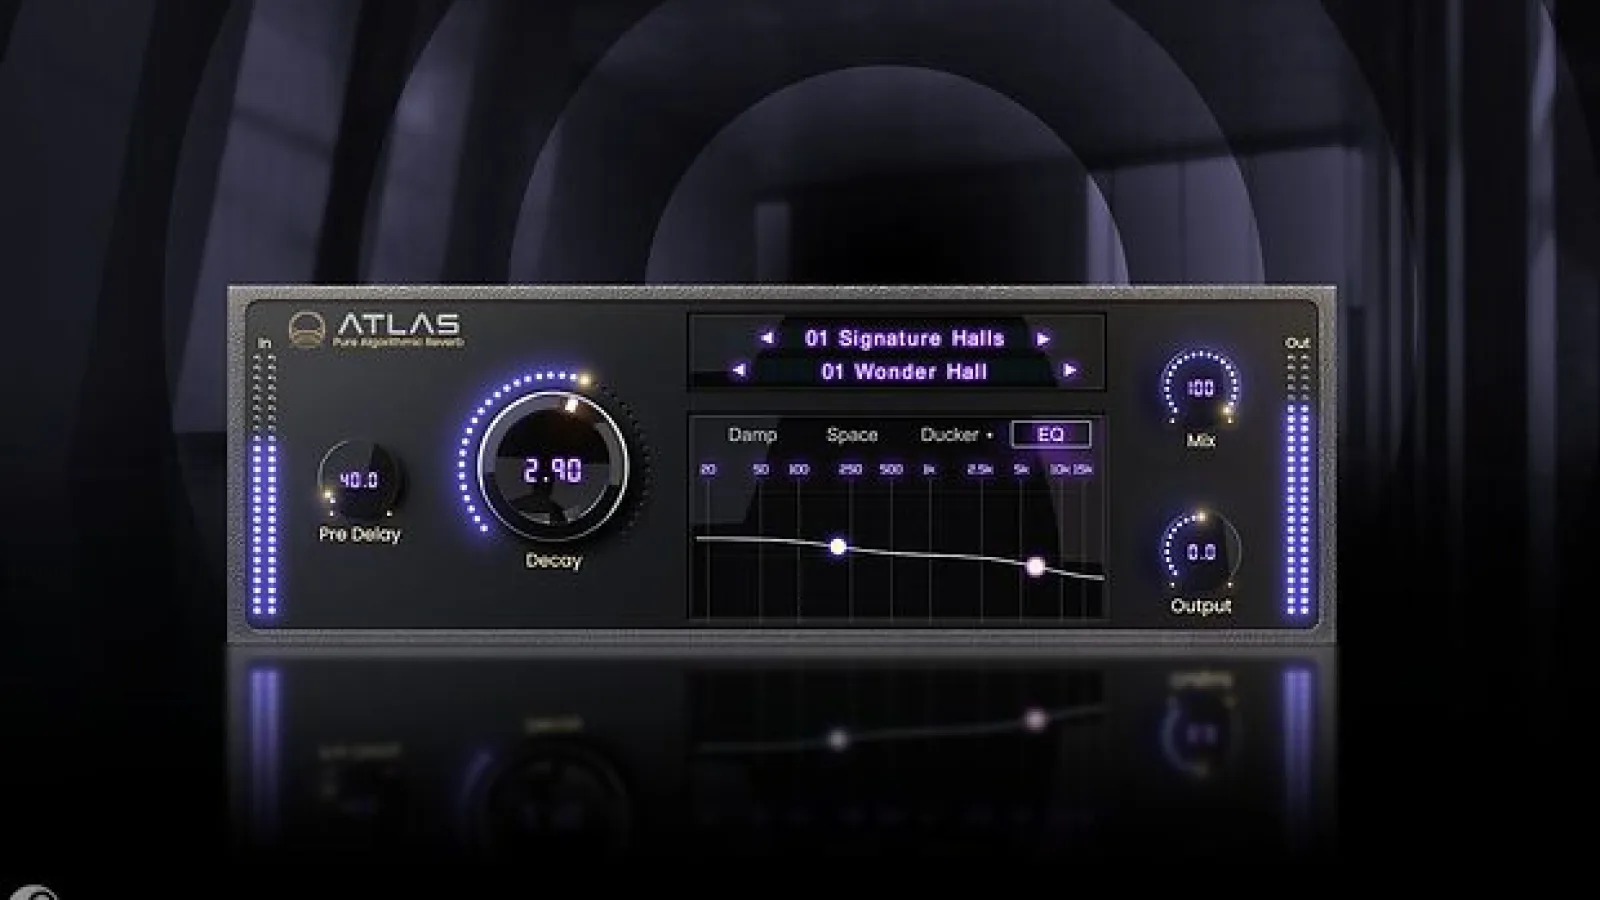This screenshot has height=900, width=1600.
Task: Select the high EQ band node
Action: 1036,566
